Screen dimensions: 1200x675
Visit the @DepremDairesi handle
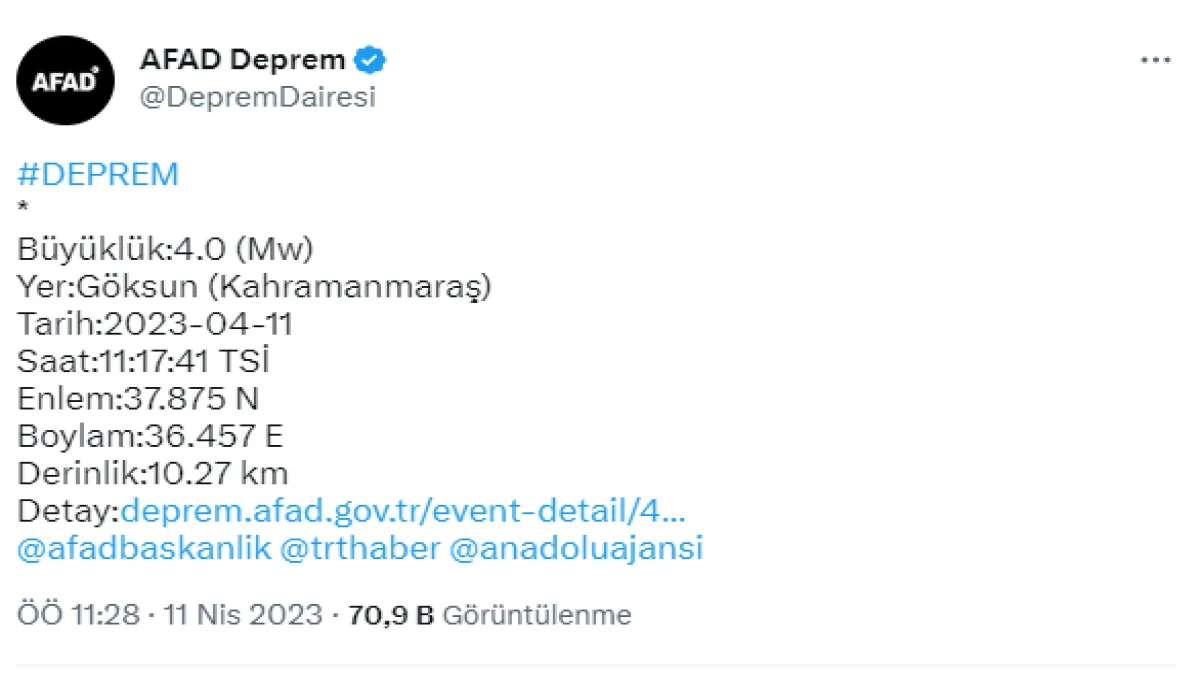pos(258,97)
